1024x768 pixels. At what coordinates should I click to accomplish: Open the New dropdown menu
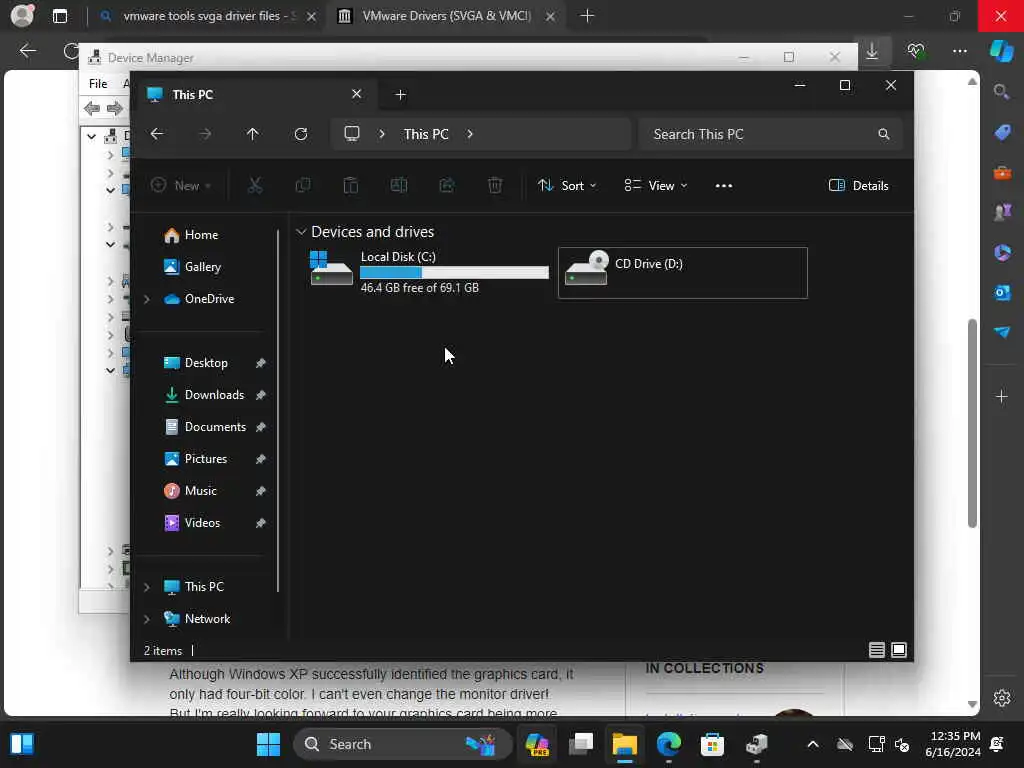click(181, 185)
